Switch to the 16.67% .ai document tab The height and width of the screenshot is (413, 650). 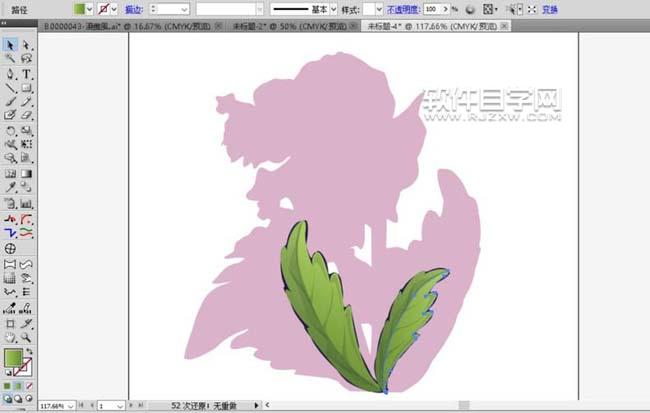point(131,27)
